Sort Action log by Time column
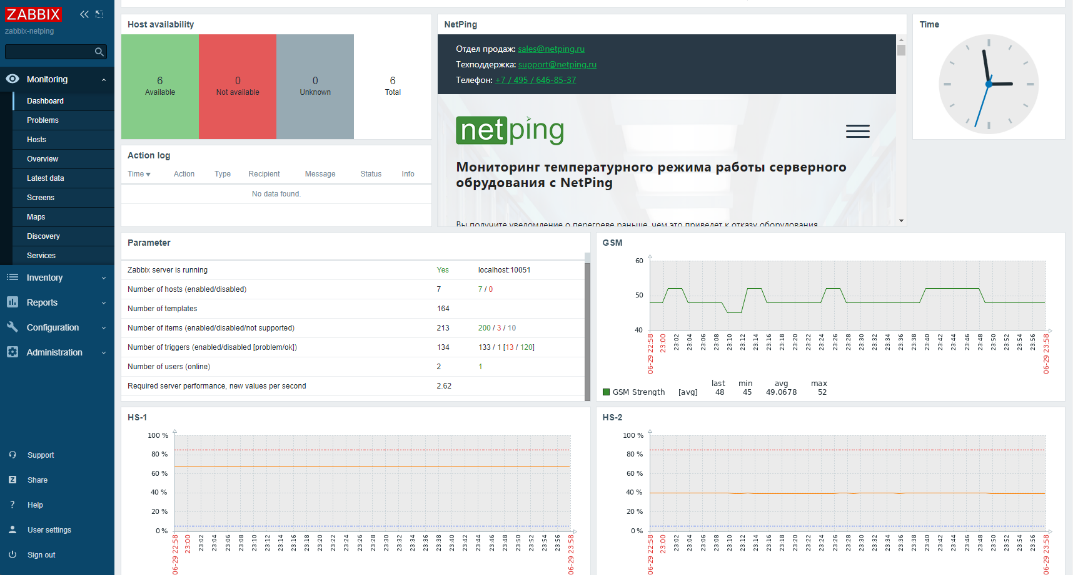The image size is (1073, 575). point(139,174)
